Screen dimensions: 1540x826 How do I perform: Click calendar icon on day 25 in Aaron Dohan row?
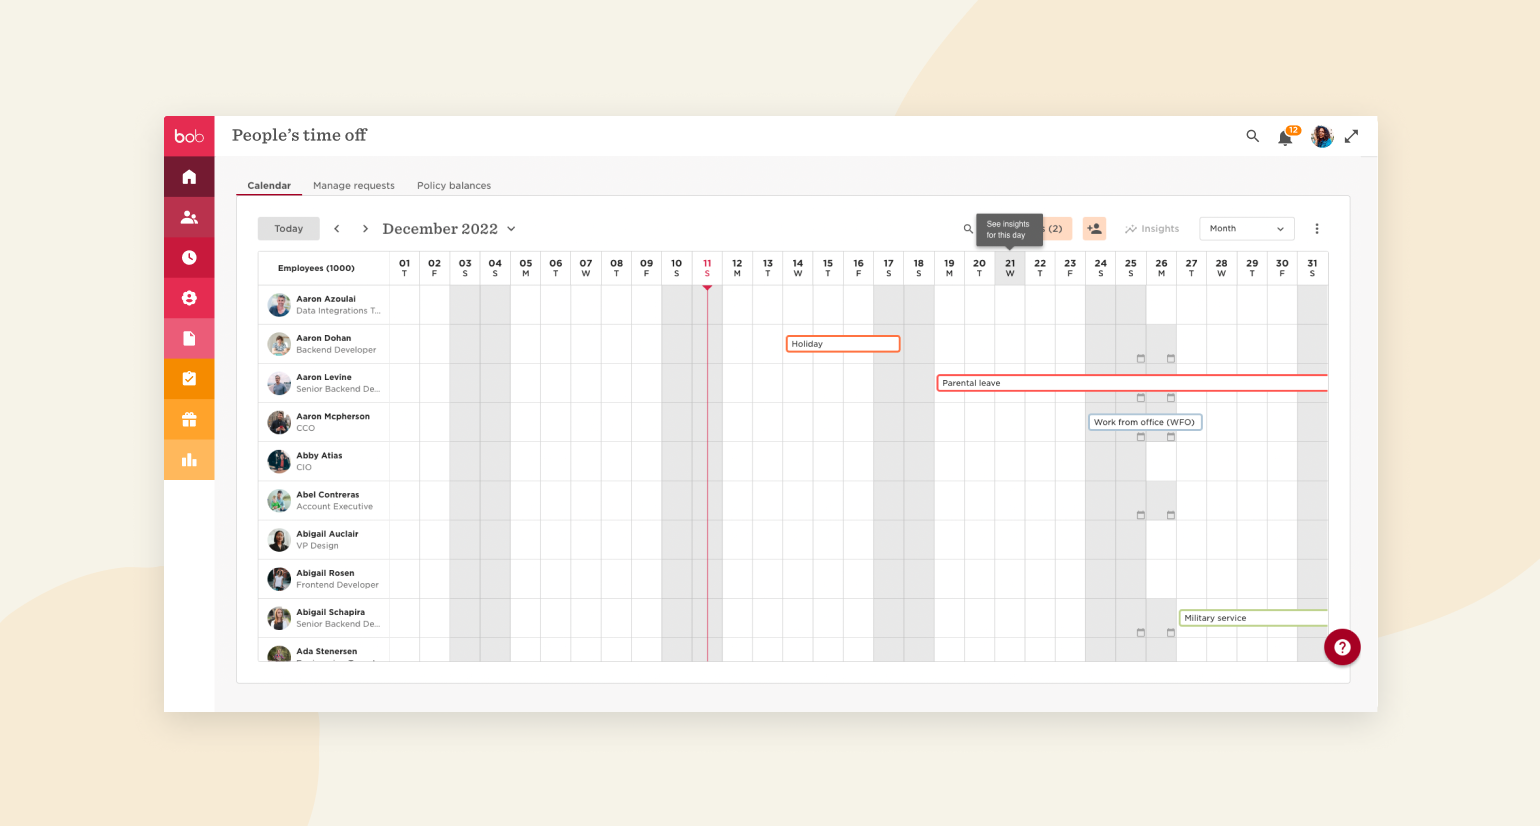pyautogui.click(x=1141, y=358)
